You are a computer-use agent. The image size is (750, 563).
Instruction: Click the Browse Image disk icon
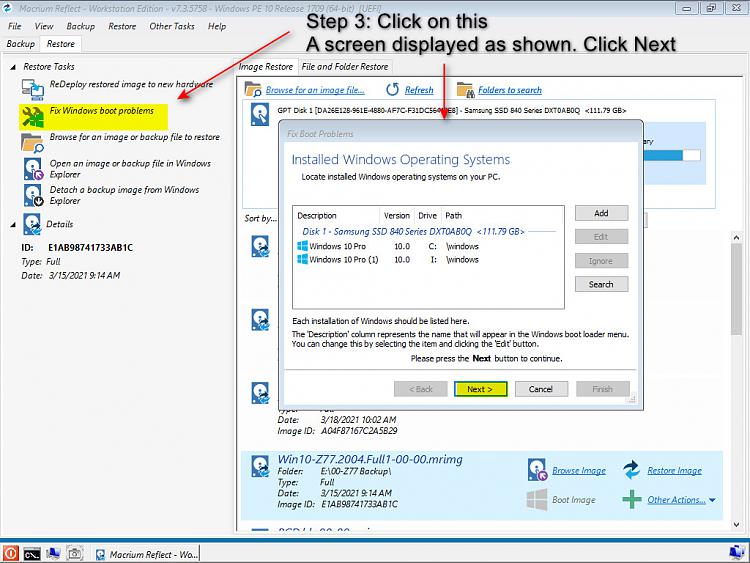point(537,470)
